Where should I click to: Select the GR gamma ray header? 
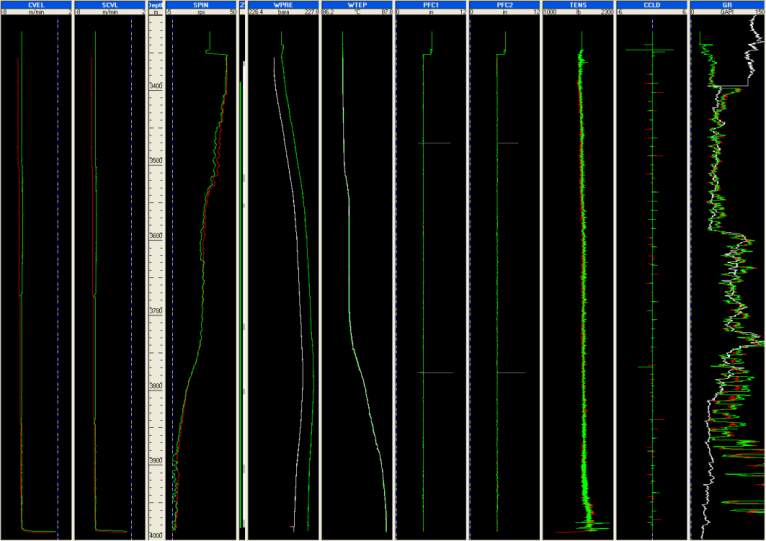tap(727, 5)
